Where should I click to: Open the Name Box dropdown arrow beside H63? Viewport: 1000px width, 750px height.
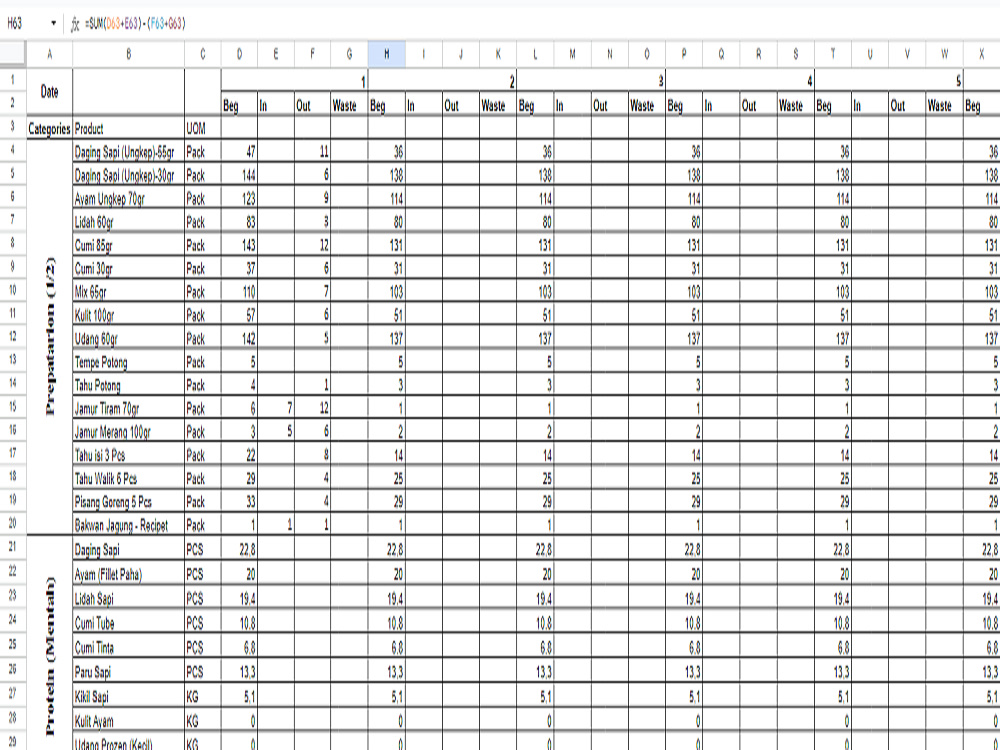pyautogui.click(x=54, y=24)
